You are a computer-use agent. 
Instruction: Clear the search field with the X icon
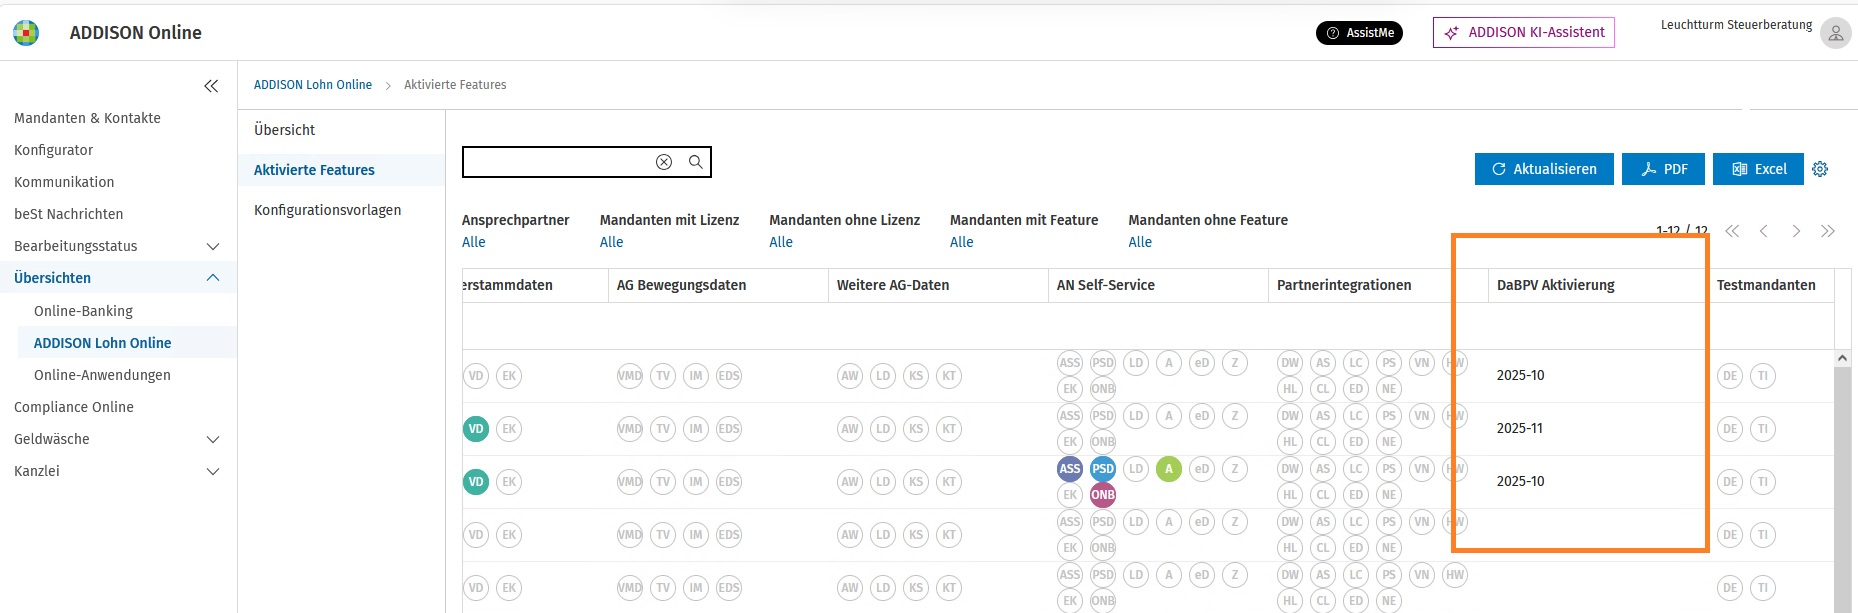click(664, 162)
